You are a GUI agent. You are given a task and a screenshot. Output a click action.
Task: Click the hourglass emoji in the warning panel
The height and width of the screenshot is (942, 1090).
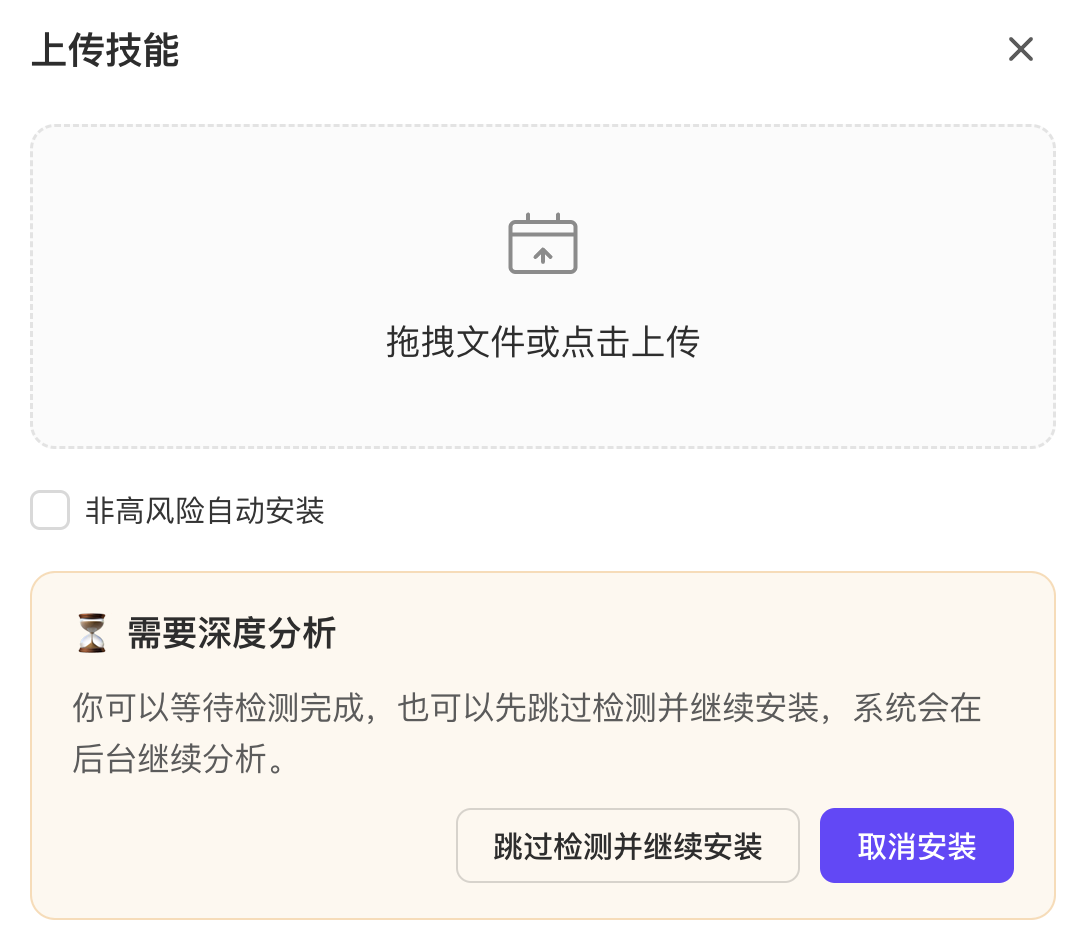pos(91,632)
